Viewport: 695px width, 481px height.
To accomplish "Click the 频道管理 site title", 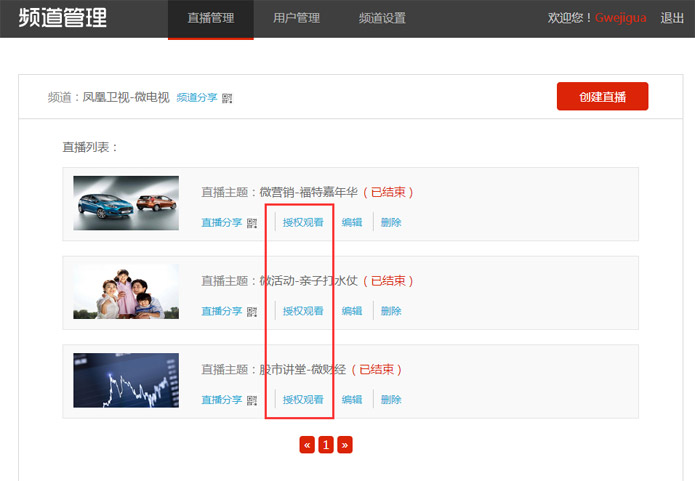I will pos(62,18).
